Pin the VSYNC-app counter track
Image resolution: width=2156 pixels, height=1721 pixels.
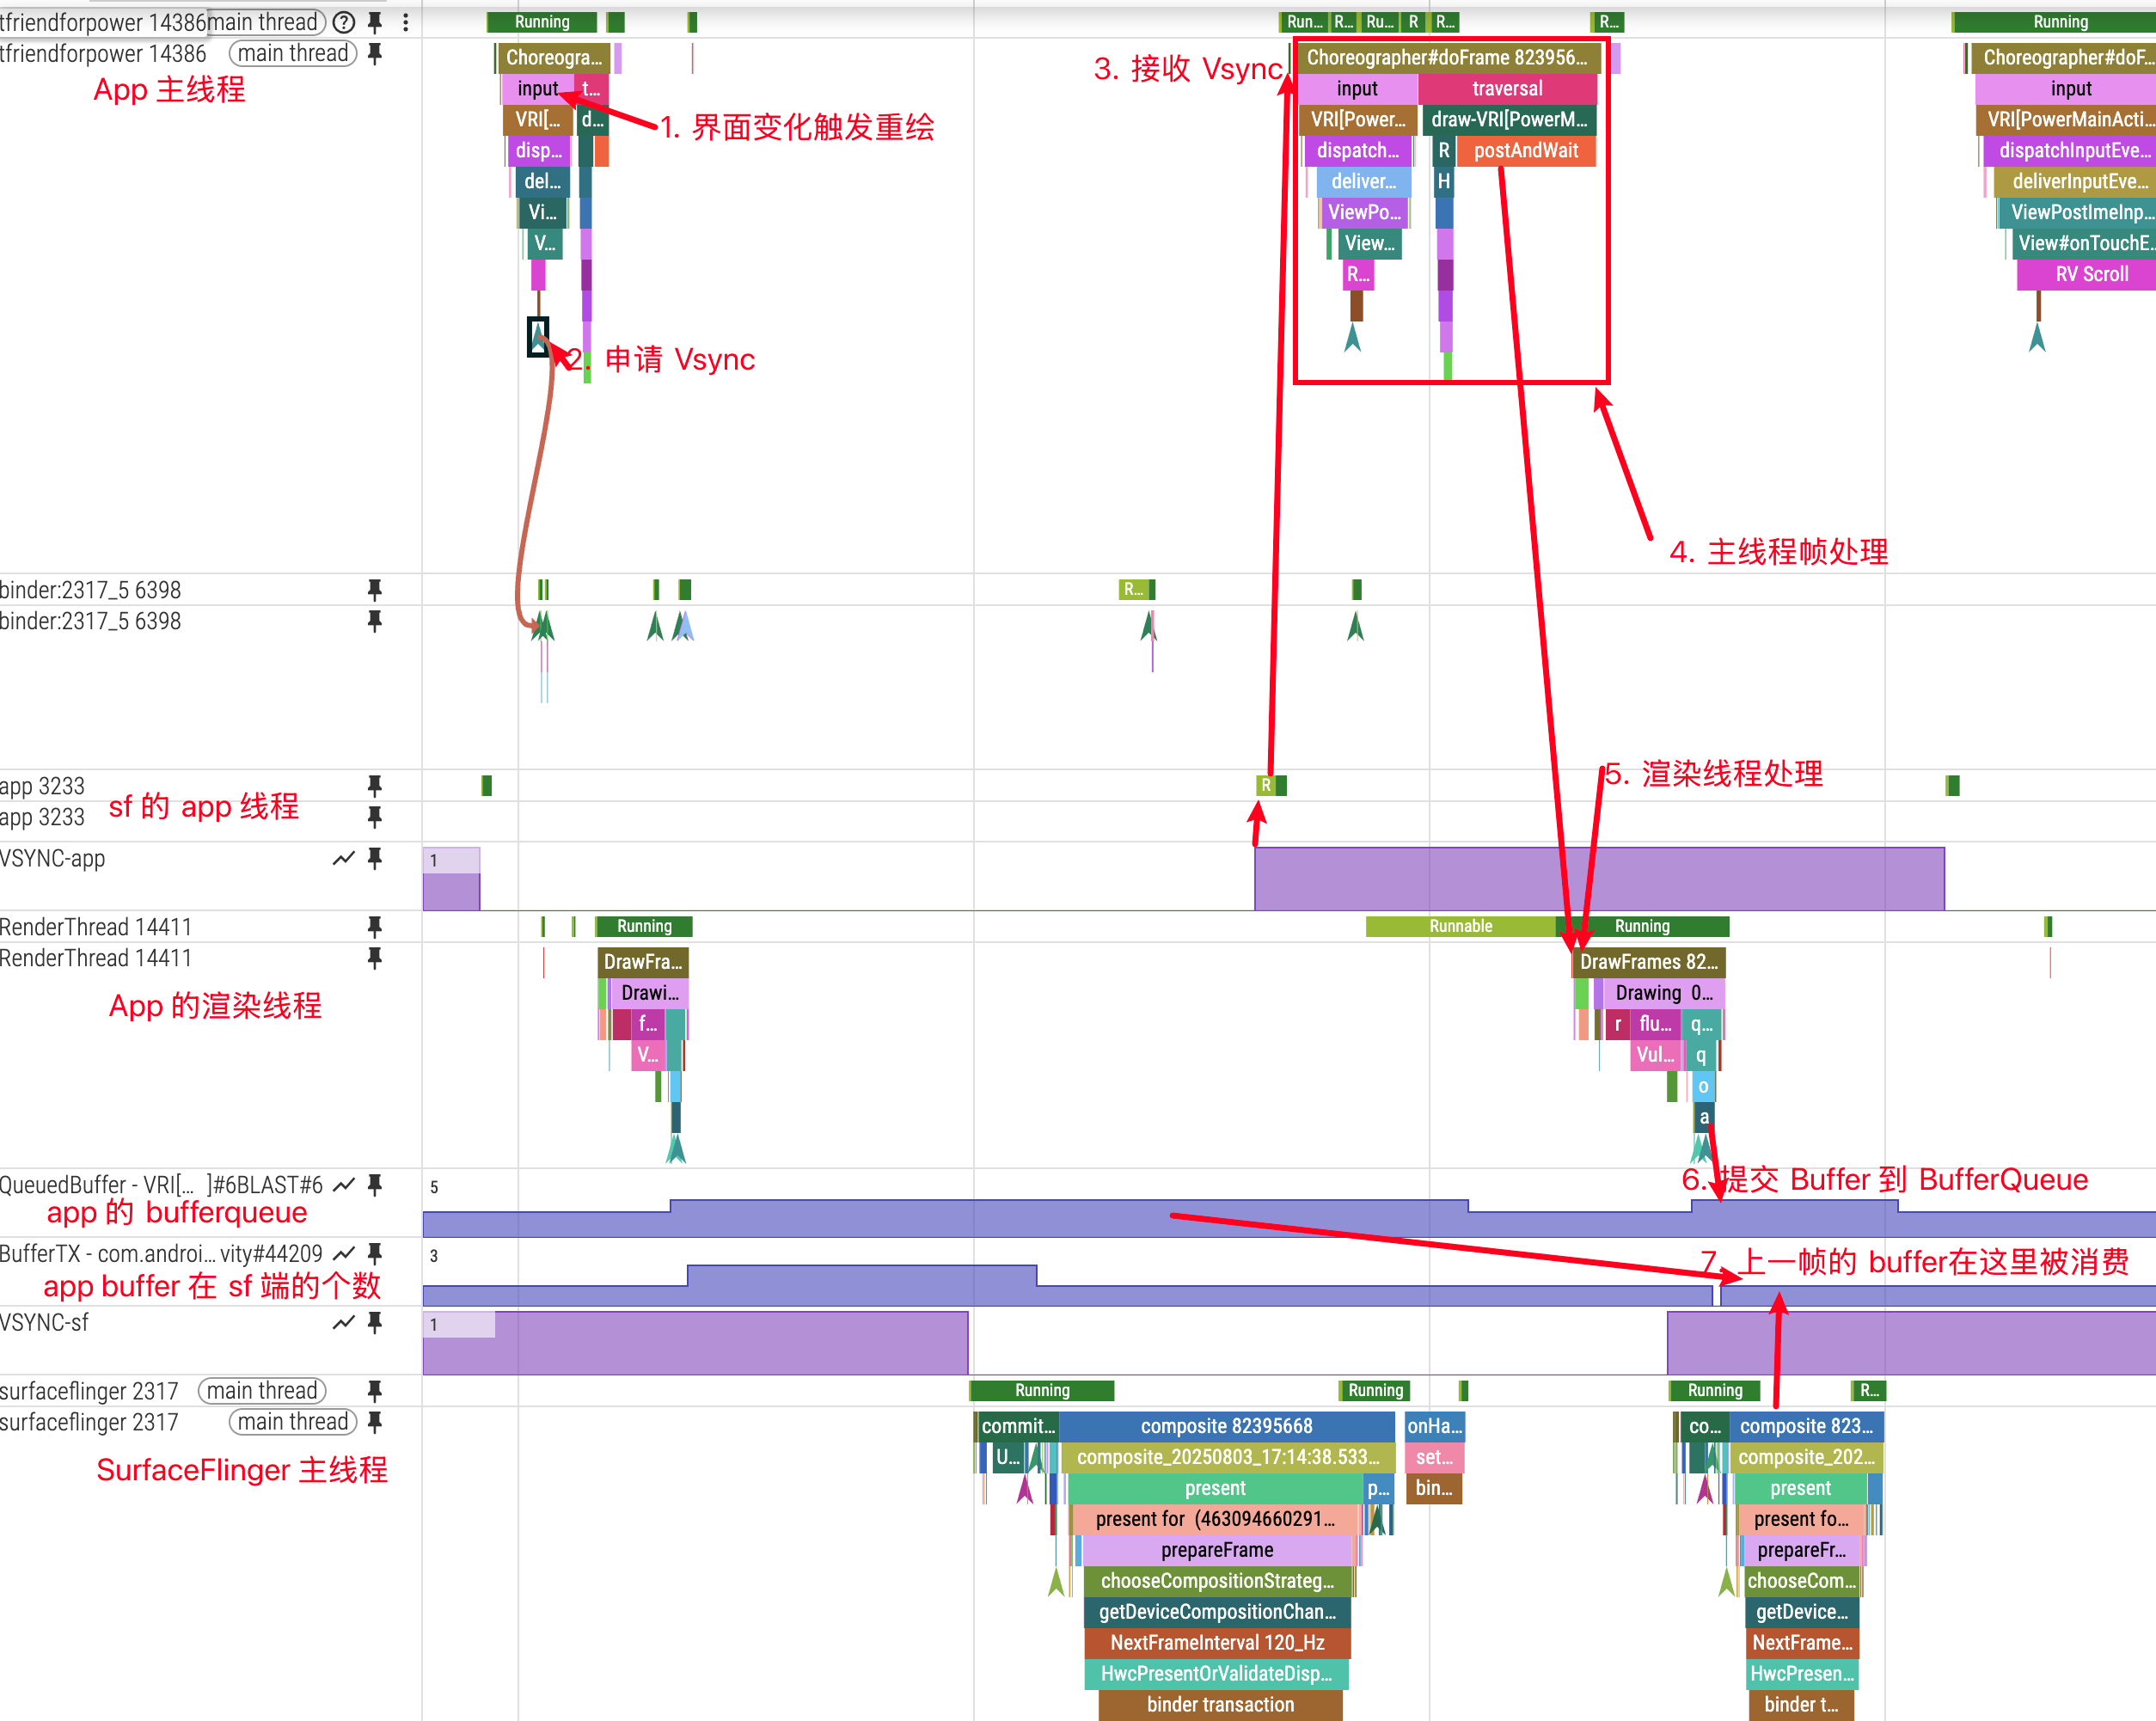[x=375, y=858]
